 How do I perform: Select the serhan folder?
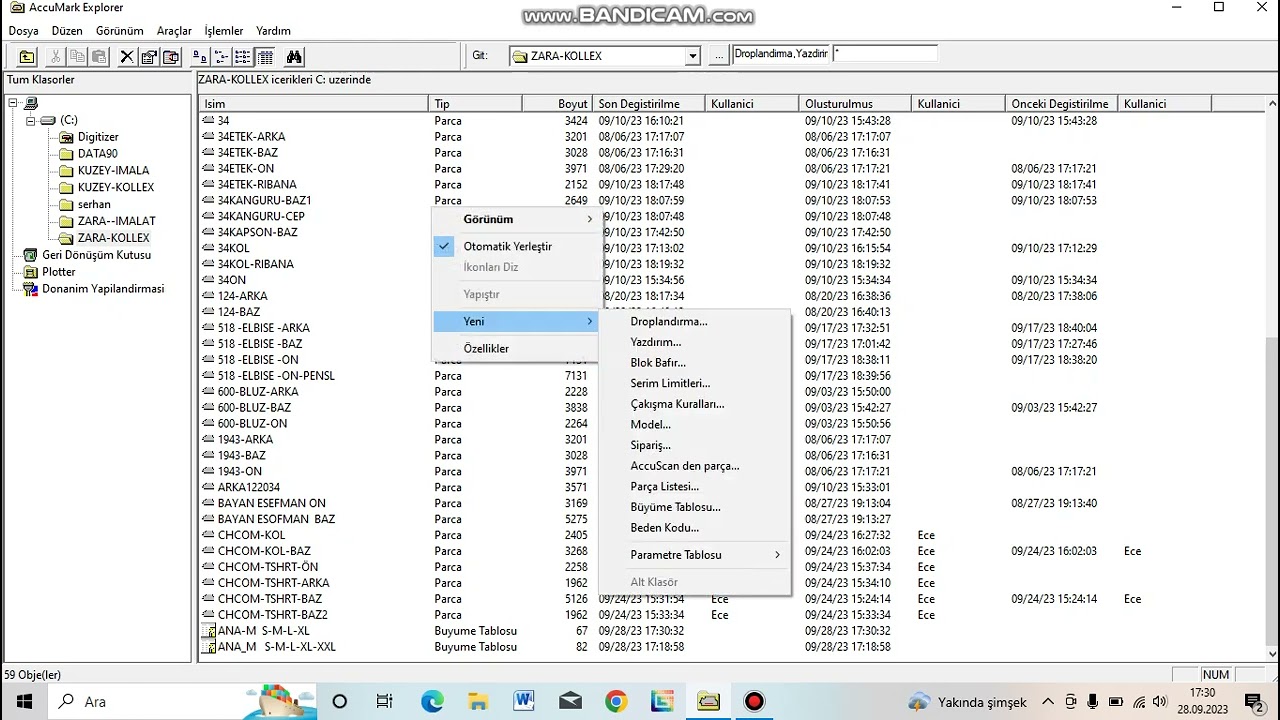click(x=94, y=204)
